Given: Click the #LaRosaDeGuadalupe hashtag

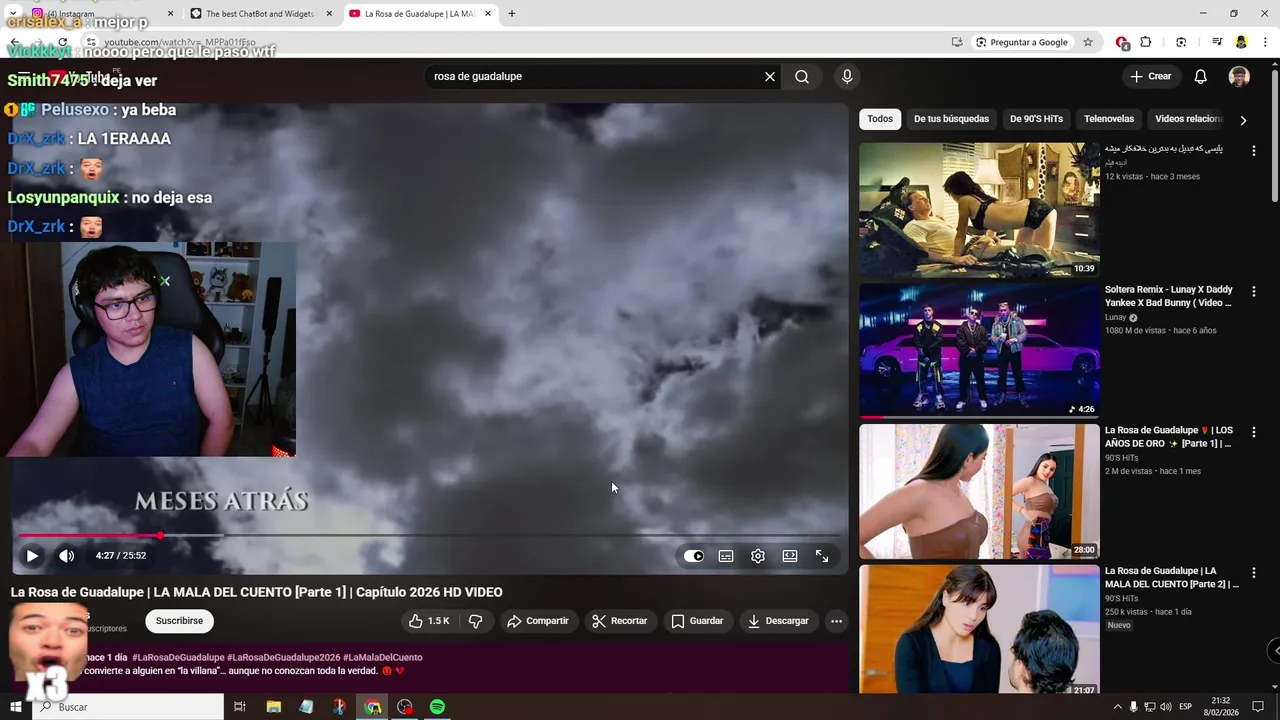Looking at the screenshot, I should tap(178, 657).
